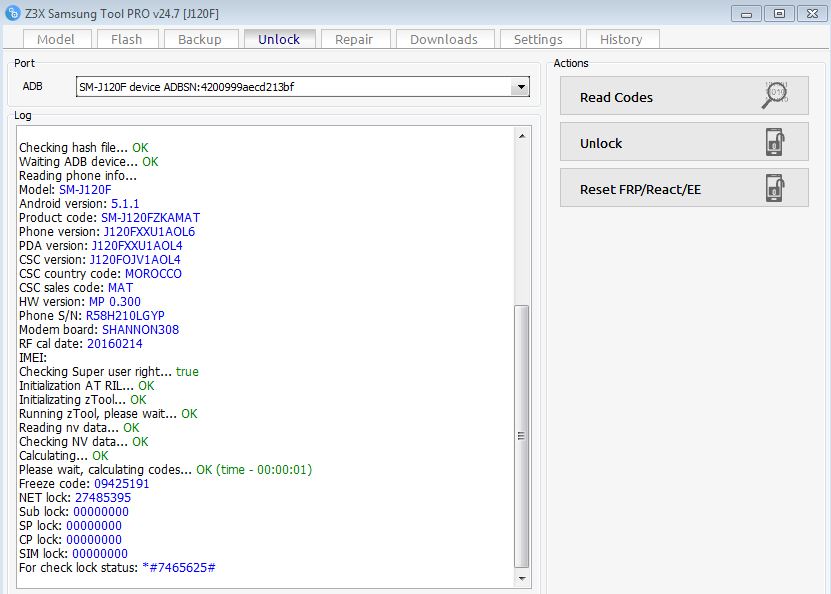Close the Z3X Samsung Tool window

point(812,14)
